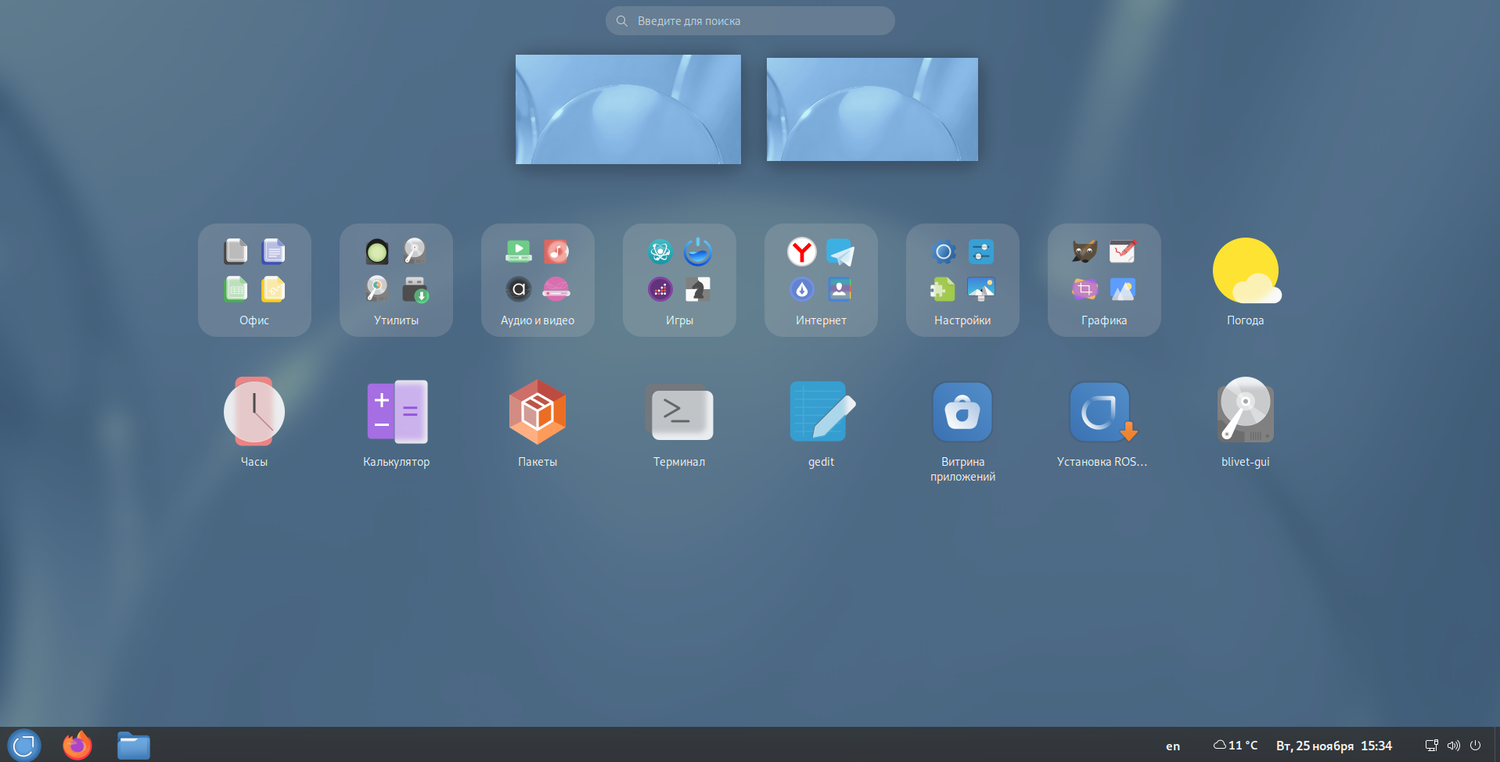Open the Терминал app

tap(679, 422)
